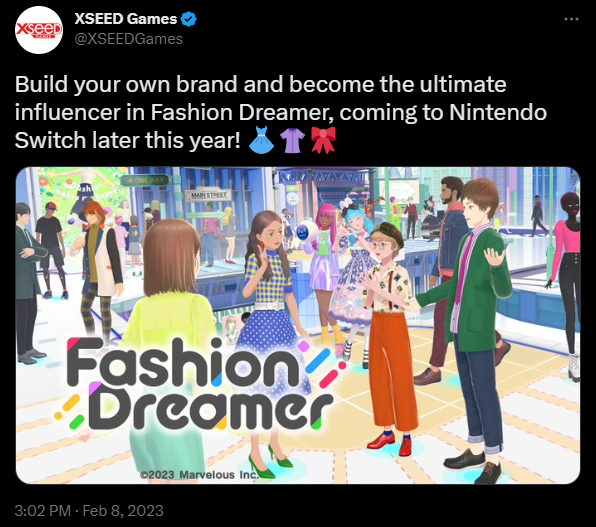Click the red ribbon bow emoji
This screenshot has height=527, width=596.
point(323,140)
